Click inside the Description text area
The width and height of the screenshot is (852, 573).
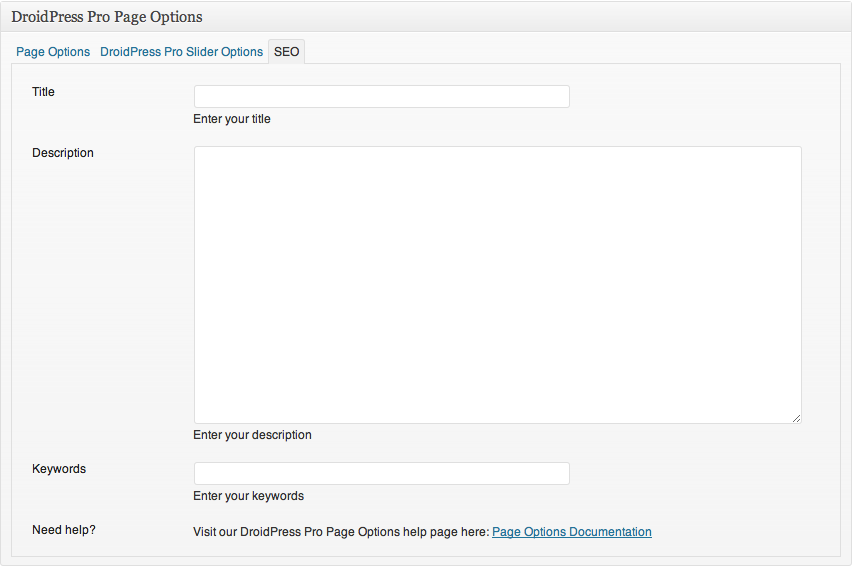pos(497,285)
